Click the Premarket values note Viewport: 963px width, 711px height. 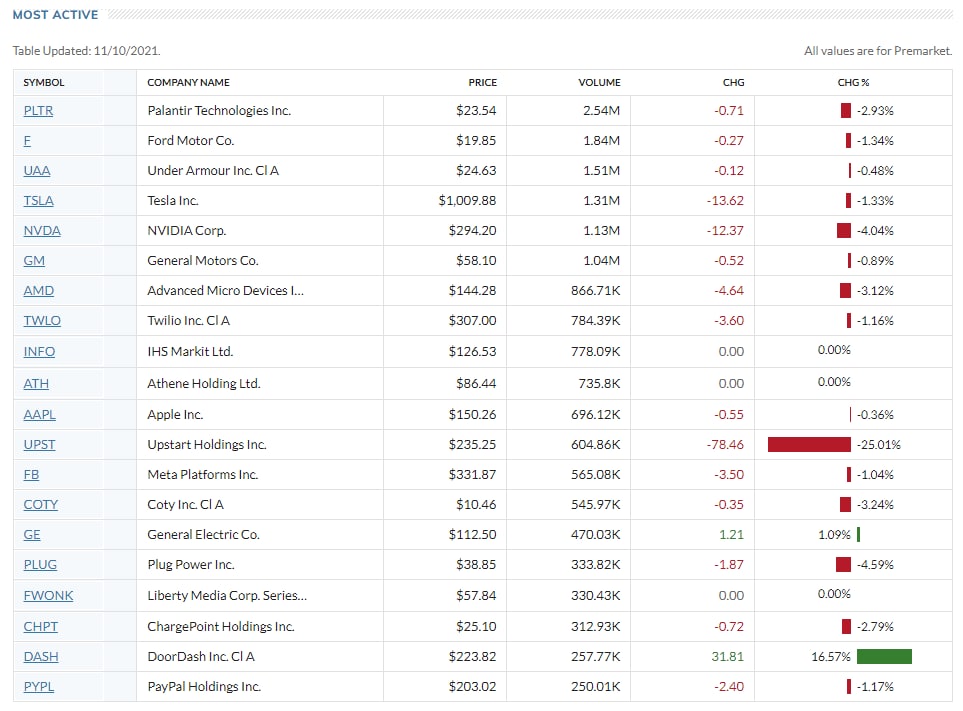(x=878, y=51)
